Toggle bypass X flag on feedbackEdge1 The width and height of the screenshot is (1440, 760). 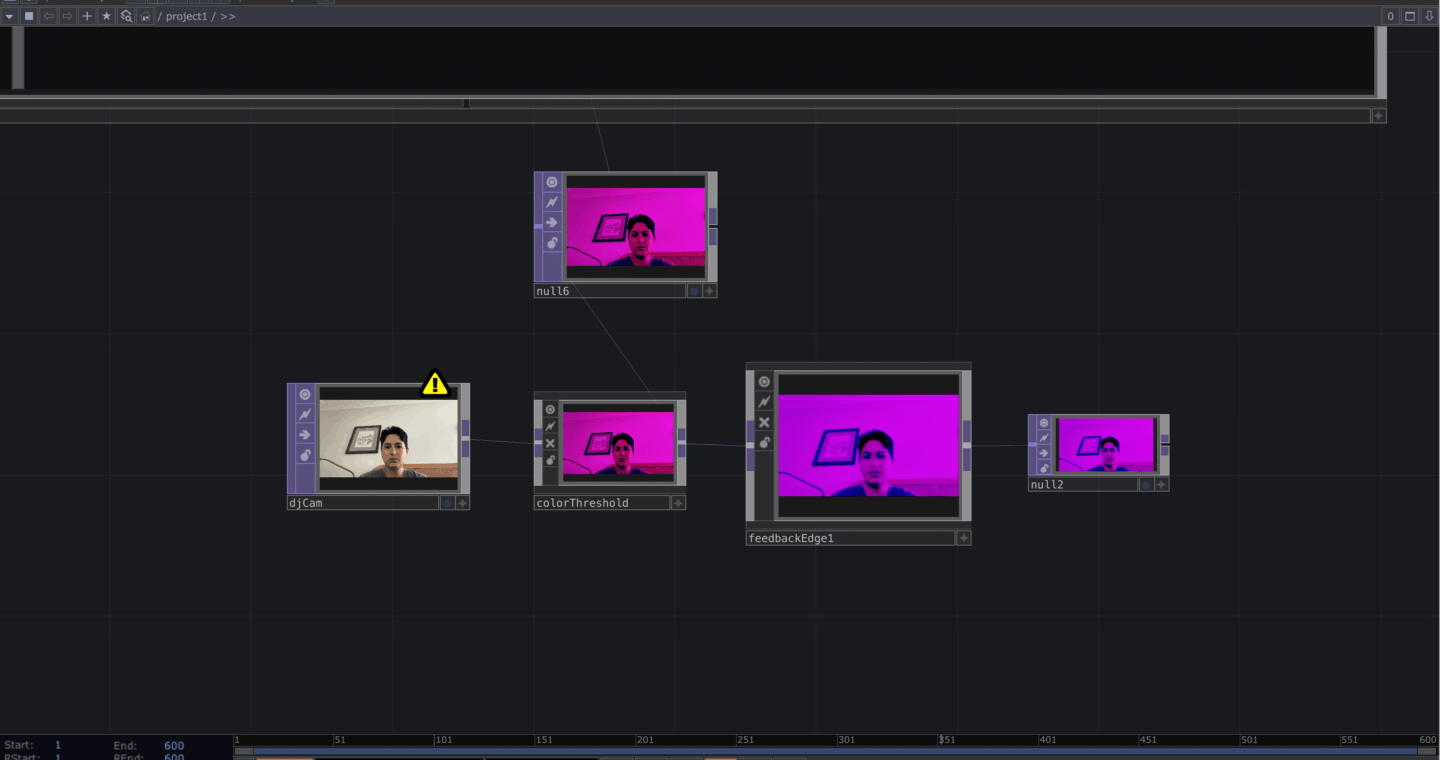coord(764,422)
